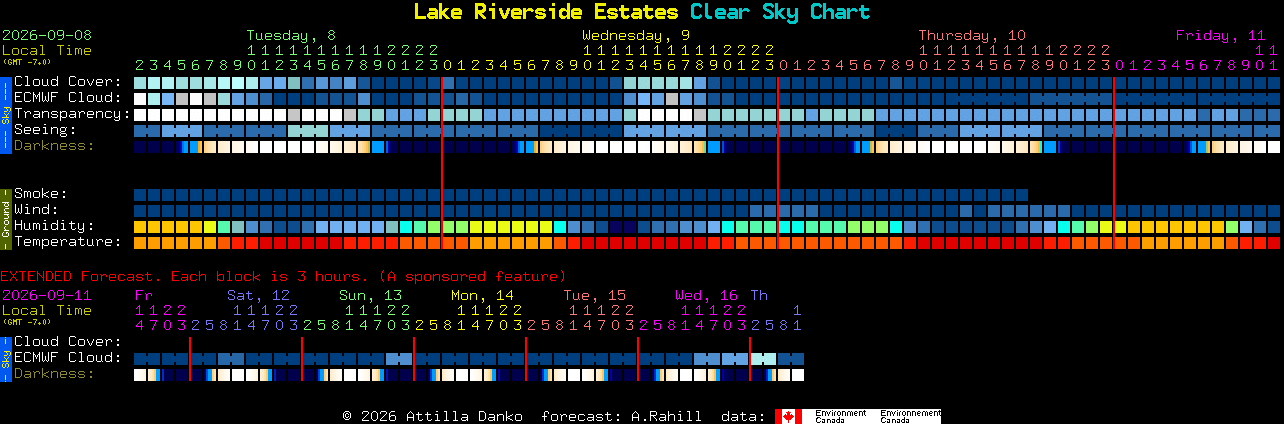Click the Darkness row label
This screenshot has width=1284, height=424.
(54, 146)
